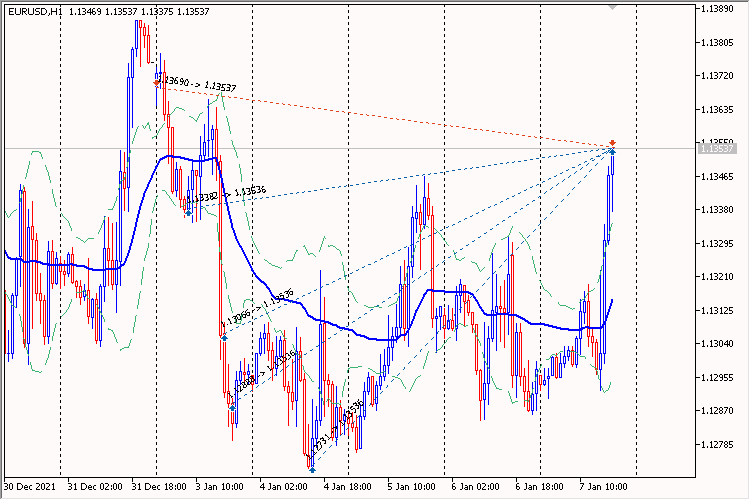Click the lowest blue buy arrow at 1.12731

pyautogui.click(x=312, y=470)
